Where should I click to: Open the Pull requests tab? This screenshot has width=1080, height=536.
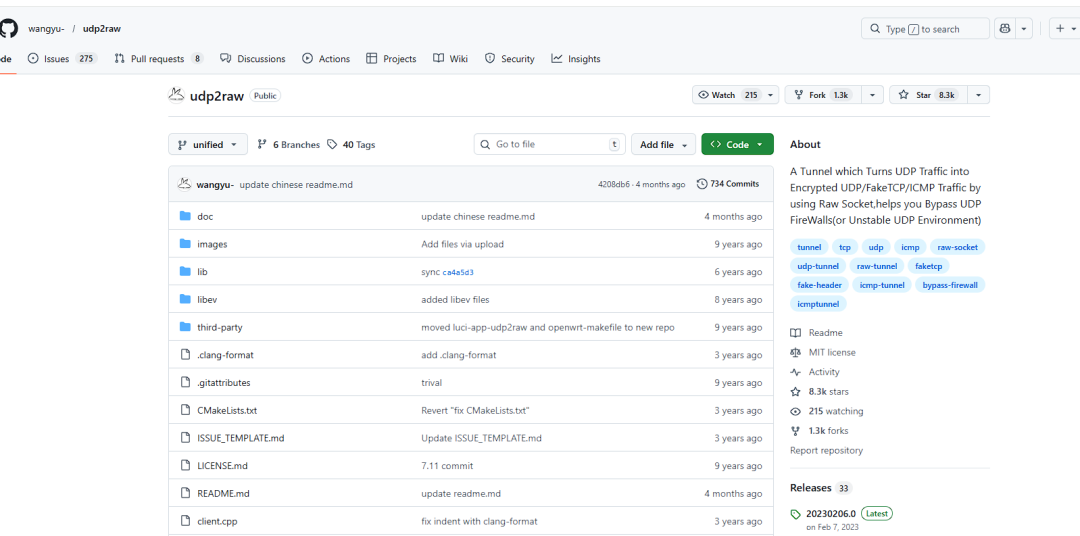coord(159,59)
